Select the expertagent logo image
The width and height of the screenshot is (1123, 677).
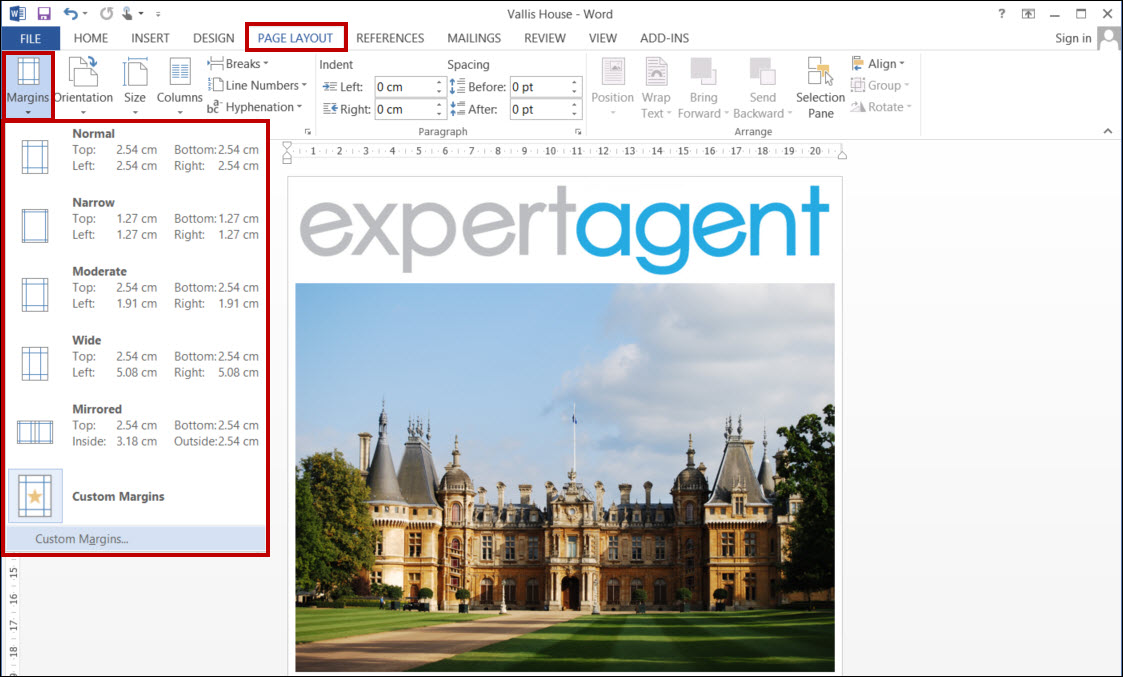coord(564,229)
